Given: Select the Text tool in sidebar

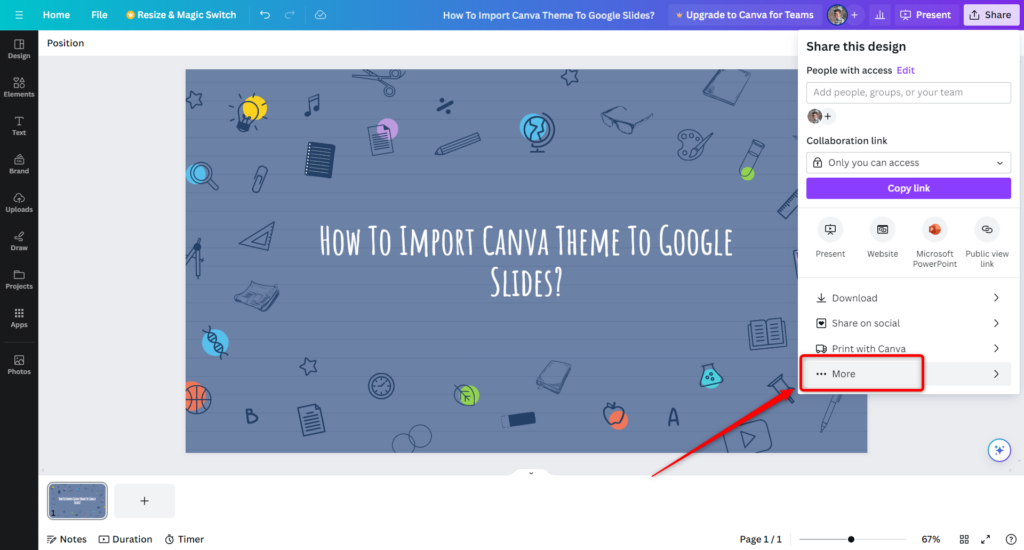Looking at the screenshot, I should (x=19, y=125).
